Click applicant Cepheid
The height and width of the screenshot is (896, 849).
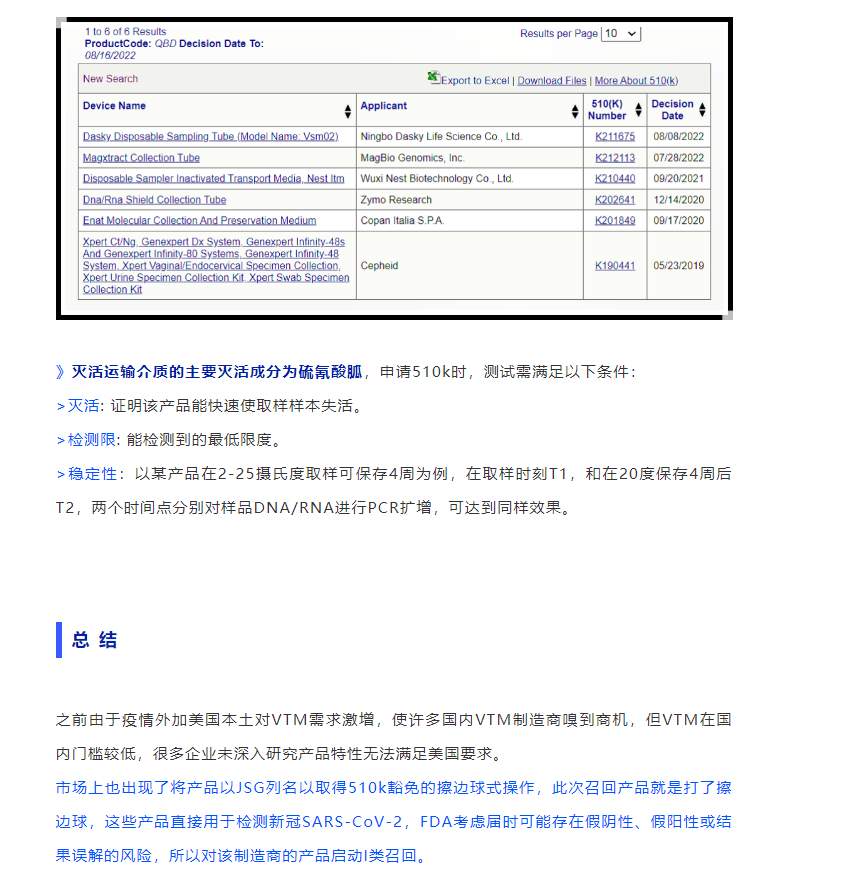point(379,266)
